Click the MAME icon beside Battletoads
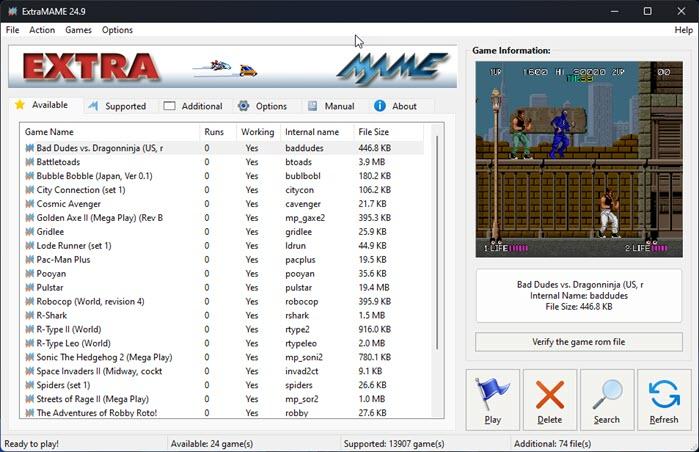 pyautogui.click(x=29, y=162)
